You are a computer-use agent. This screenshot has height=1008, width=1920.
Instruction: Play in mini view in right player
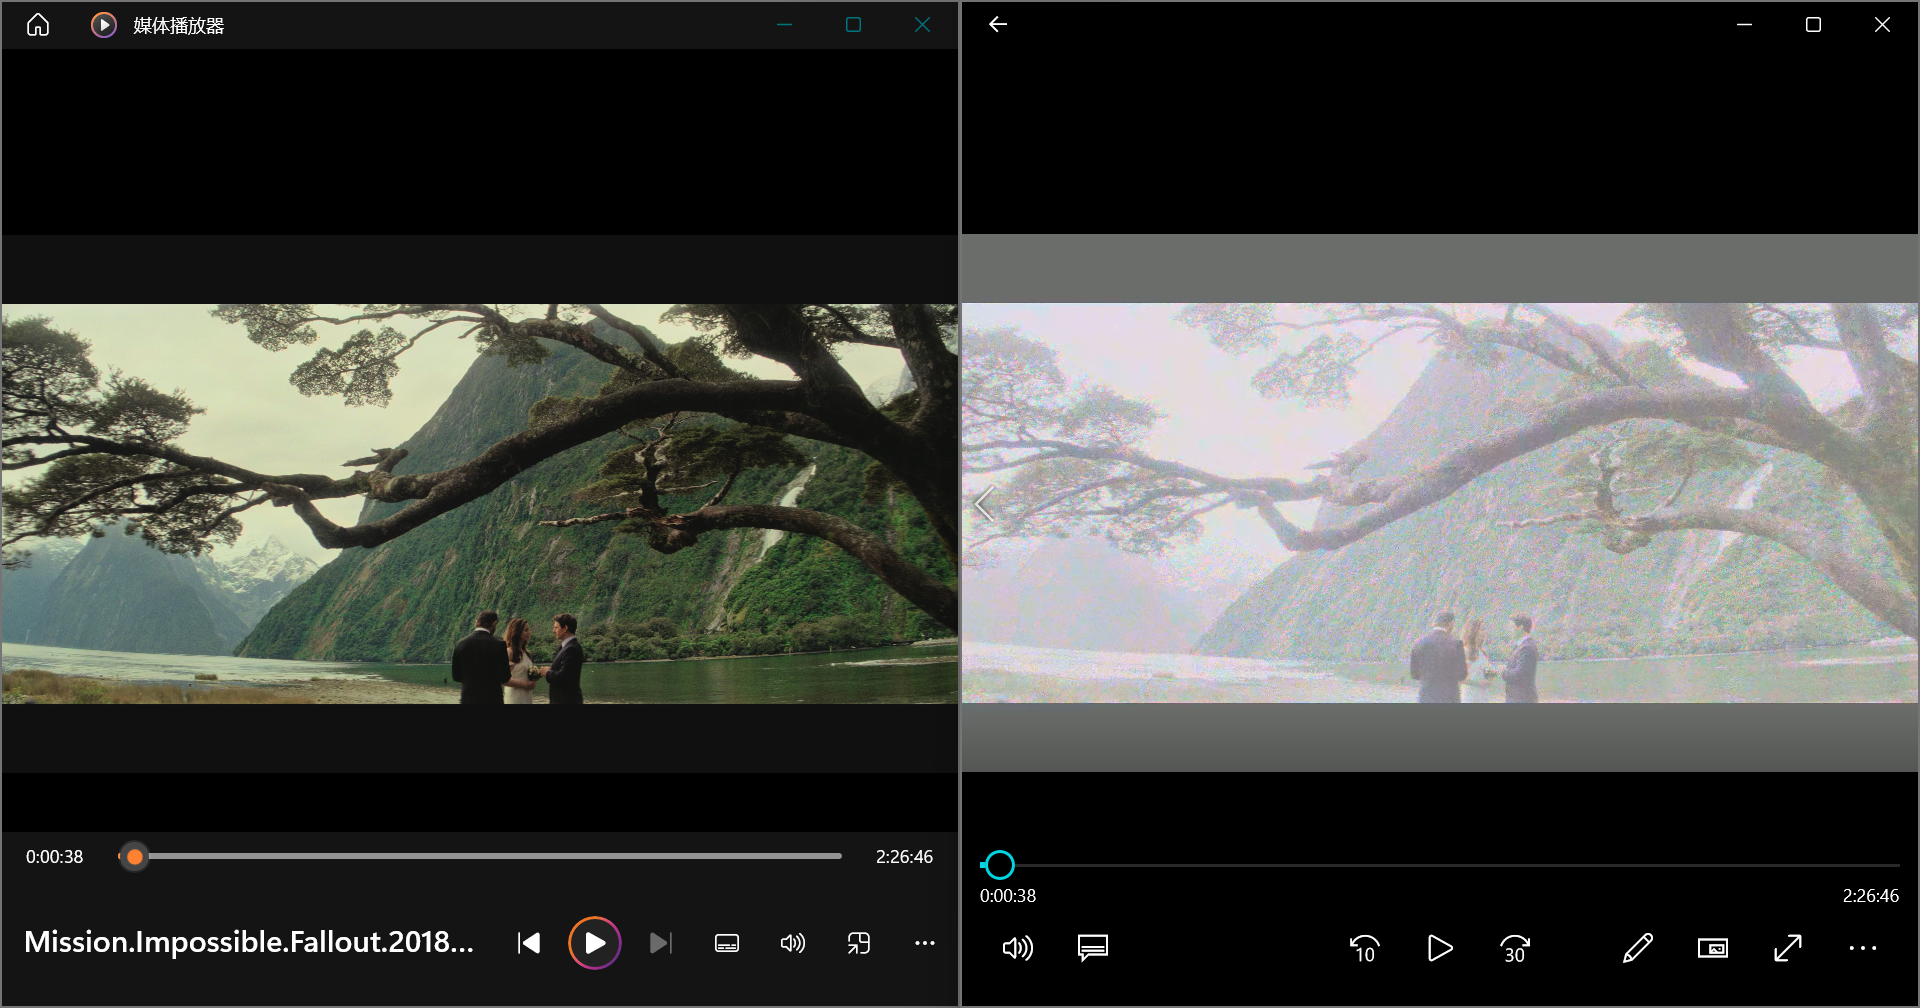click(1713, 948)
